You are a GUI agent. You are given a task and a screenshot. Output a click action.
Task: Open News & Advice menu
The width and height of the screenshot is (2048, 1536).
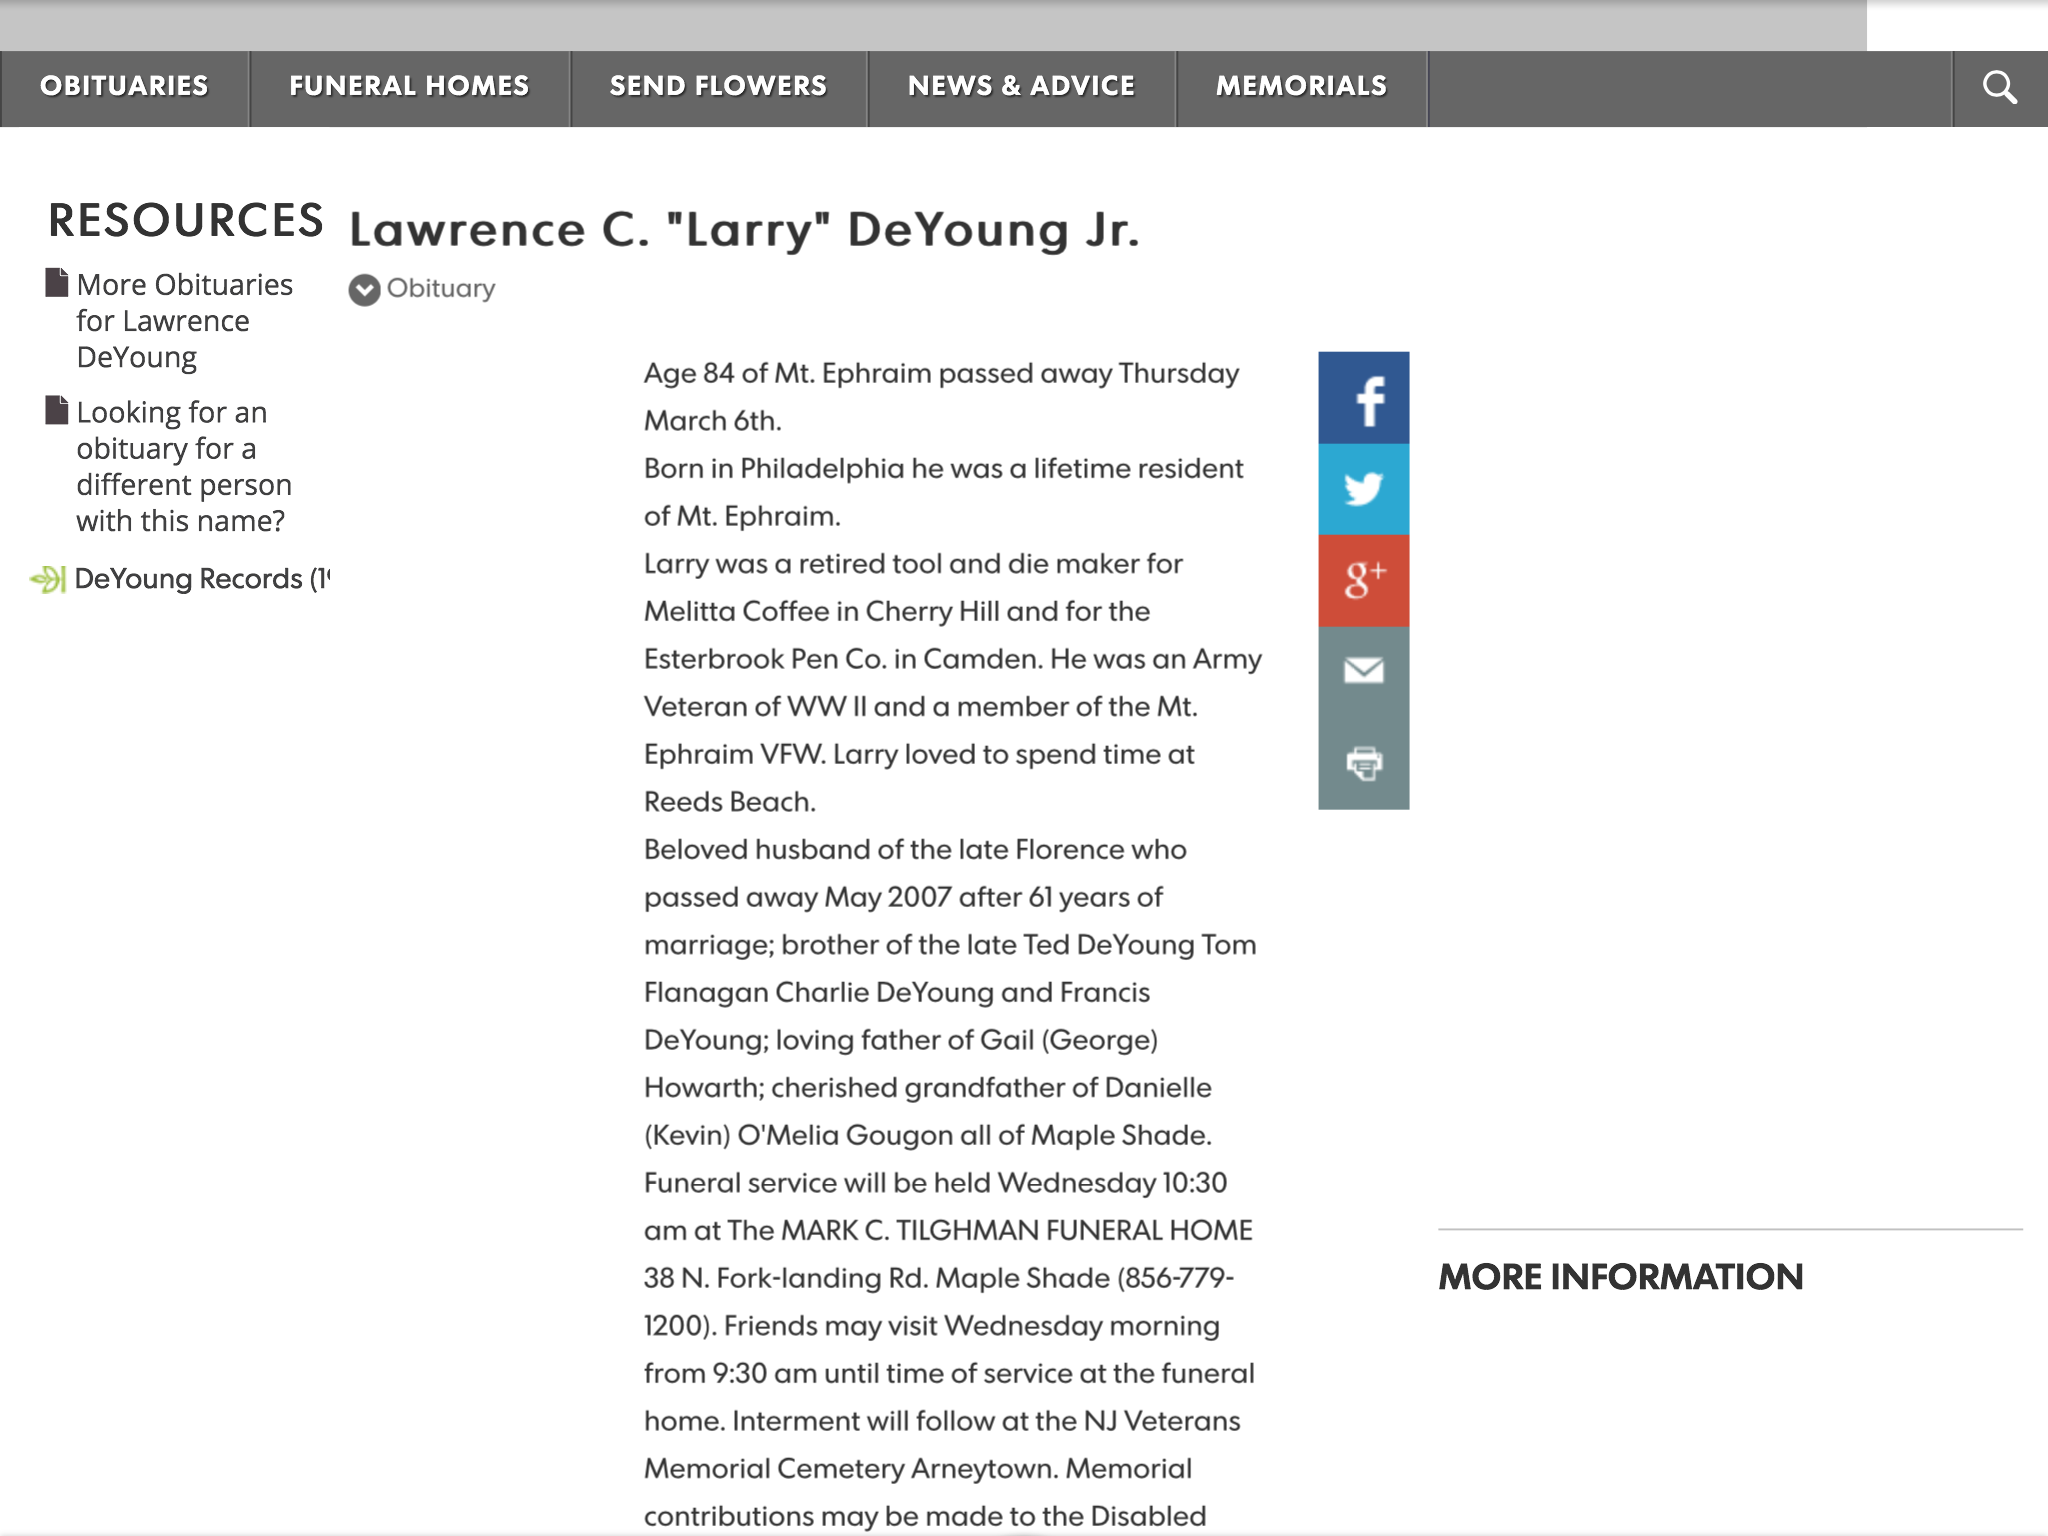[x=1021, y=87]
